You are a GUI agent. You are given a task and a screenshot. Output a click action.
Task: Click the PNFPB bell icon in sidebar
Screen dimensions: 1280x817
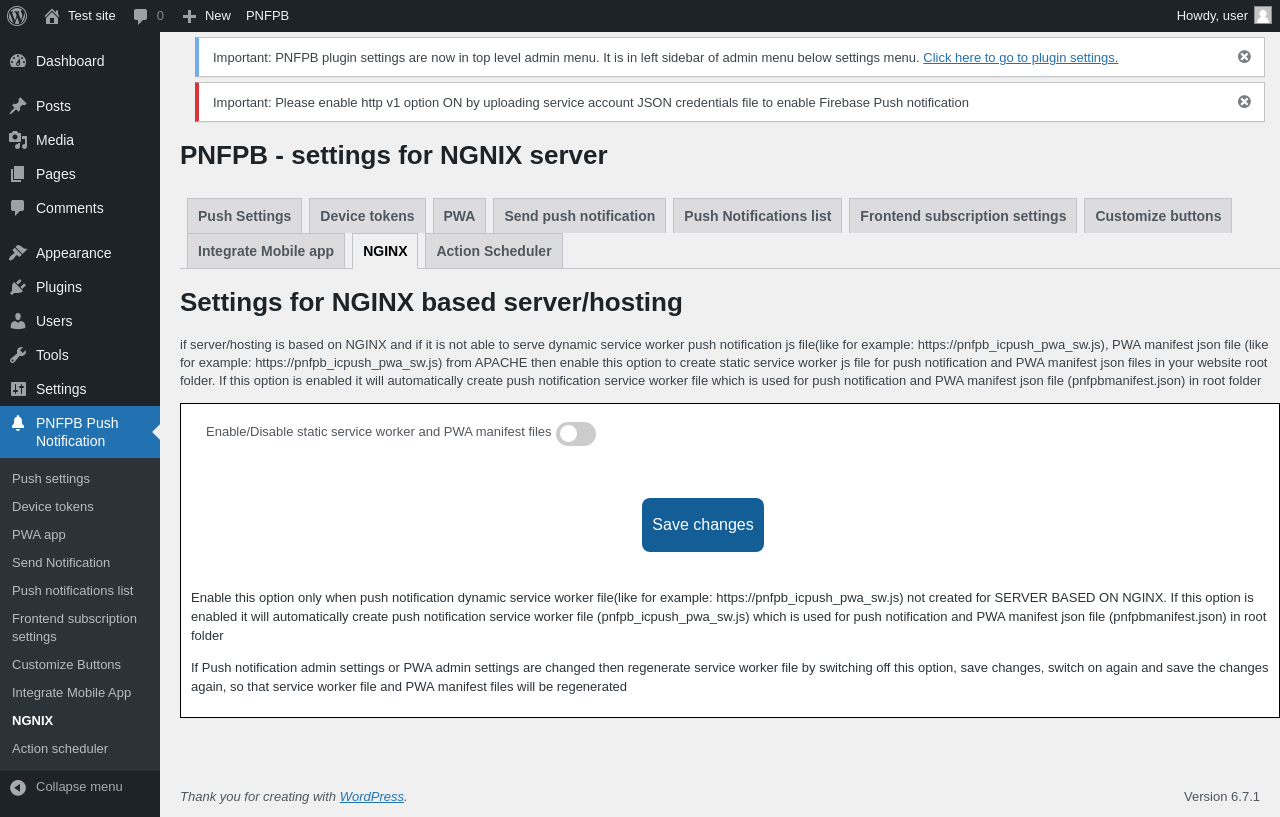(x=18, y=423)
